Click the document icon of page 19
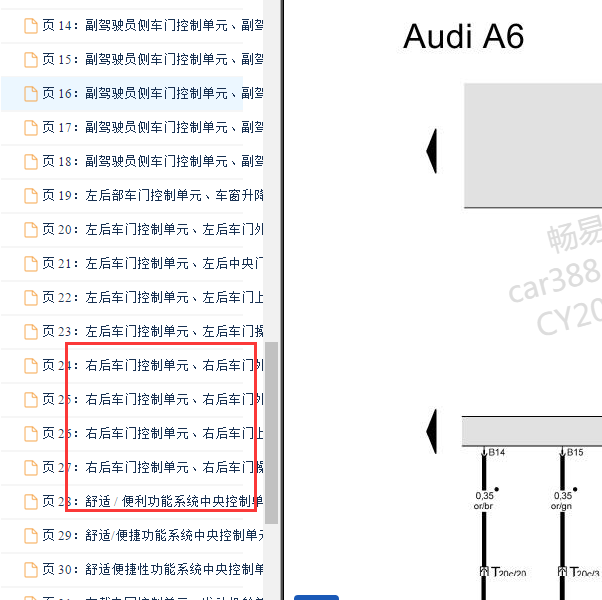This screenshot has height=600, width=602. click(x=31, y=196)
